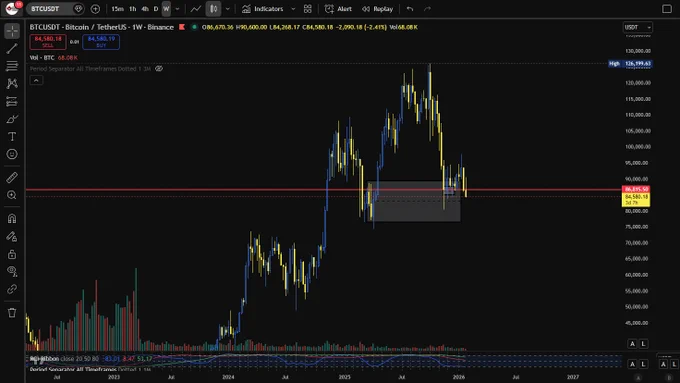Click the red SELL 84,580.18 button
680x383 pixels.
[x=48, y=42]
